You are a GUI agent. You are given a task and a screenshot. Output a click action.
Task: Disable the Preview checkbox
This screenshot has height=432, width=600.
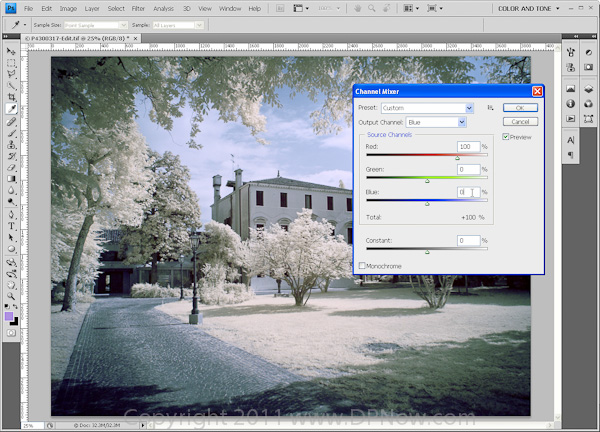pyautogui.click(x=506, y=137)
